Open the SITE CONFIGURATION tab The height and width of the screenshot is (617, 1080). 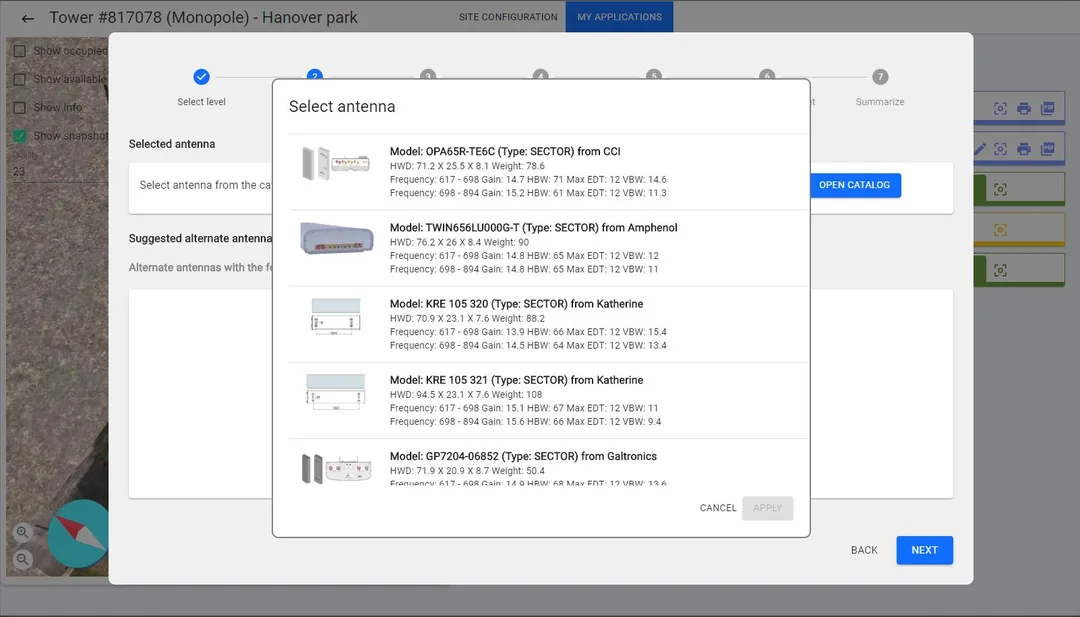coord(508,17)
